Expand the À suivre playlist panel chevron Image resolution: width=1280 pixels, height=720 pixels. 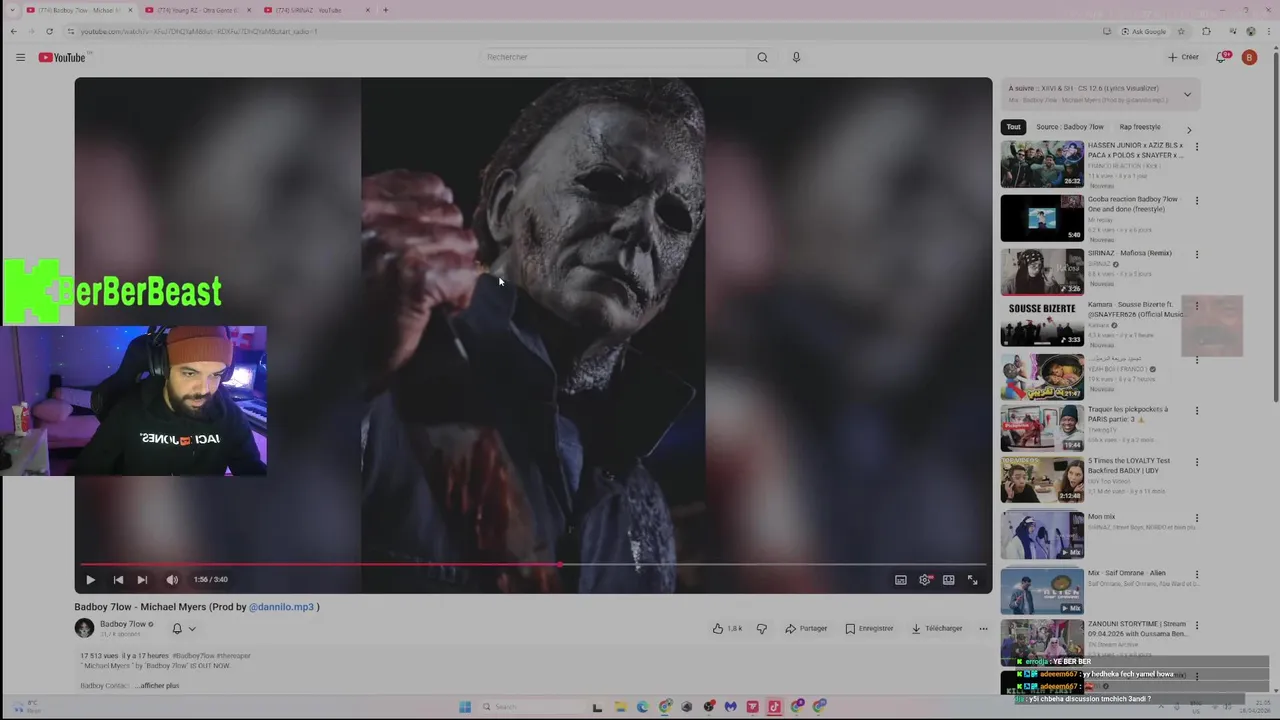tap(1187, 94)
